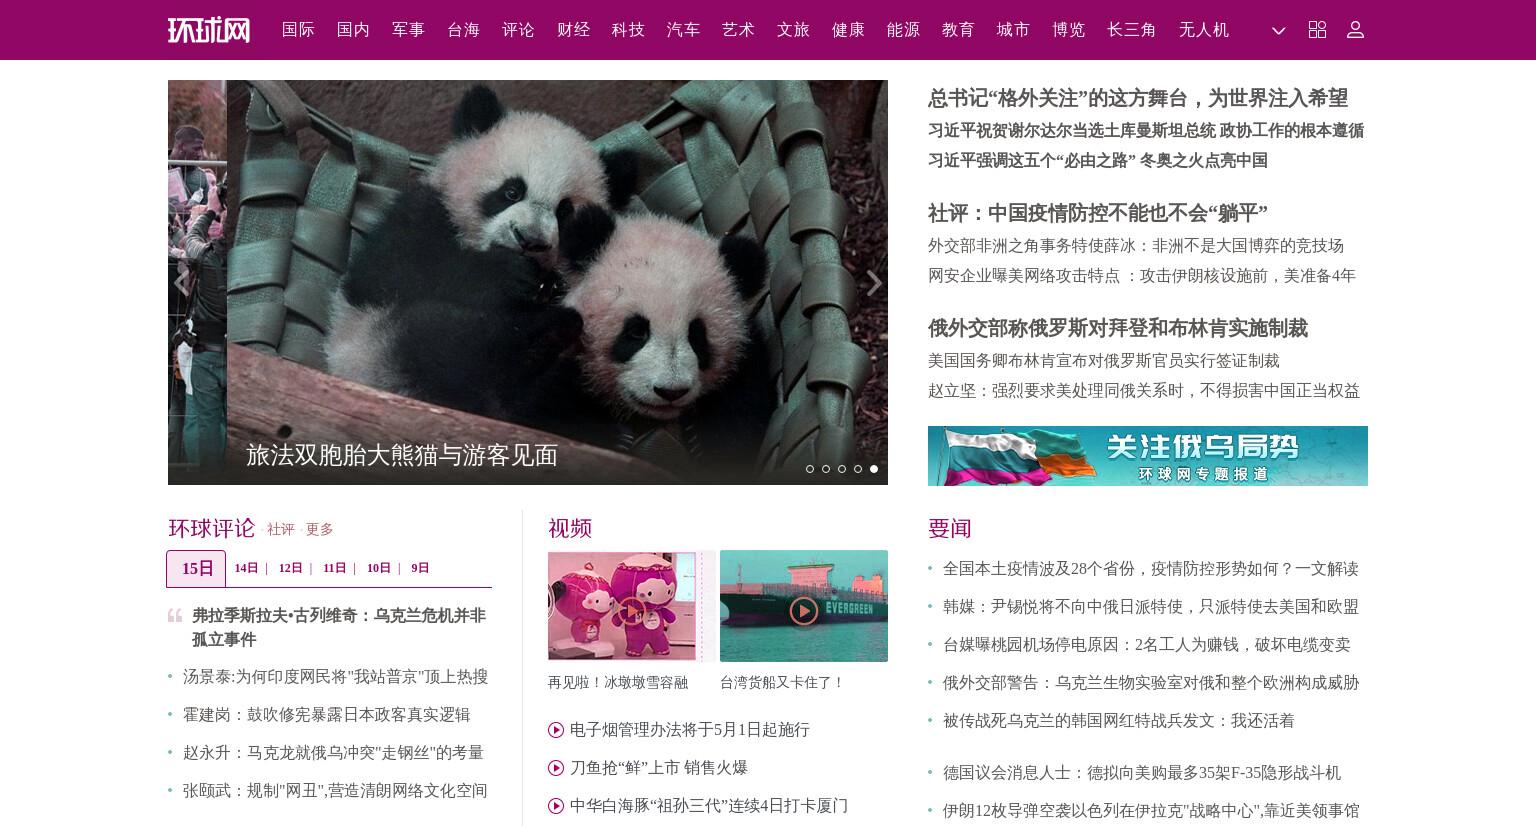Play the 冰墩墩雪容融 video
Viewport: 1536px width, 826px height.
point(630,611)
